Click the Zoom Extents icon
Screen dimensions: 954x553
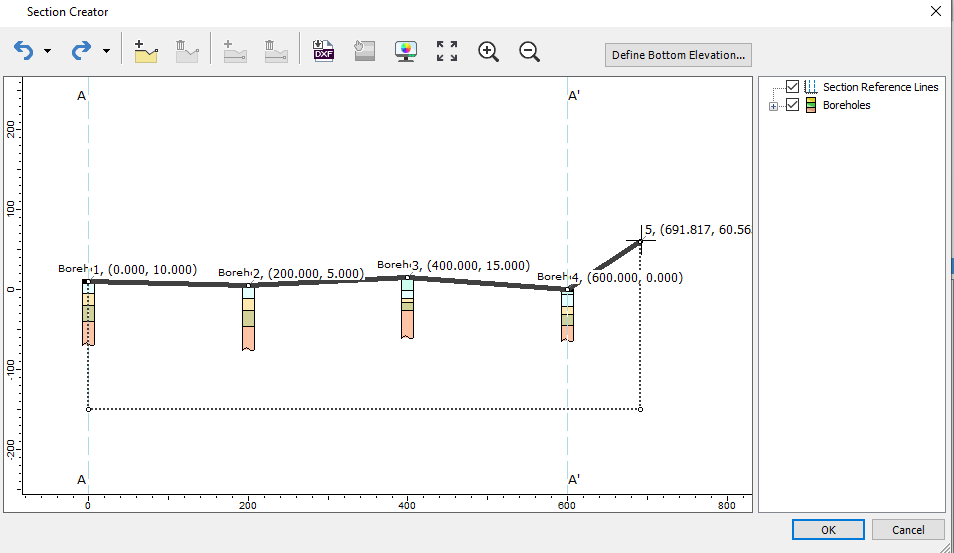[447, 51]
